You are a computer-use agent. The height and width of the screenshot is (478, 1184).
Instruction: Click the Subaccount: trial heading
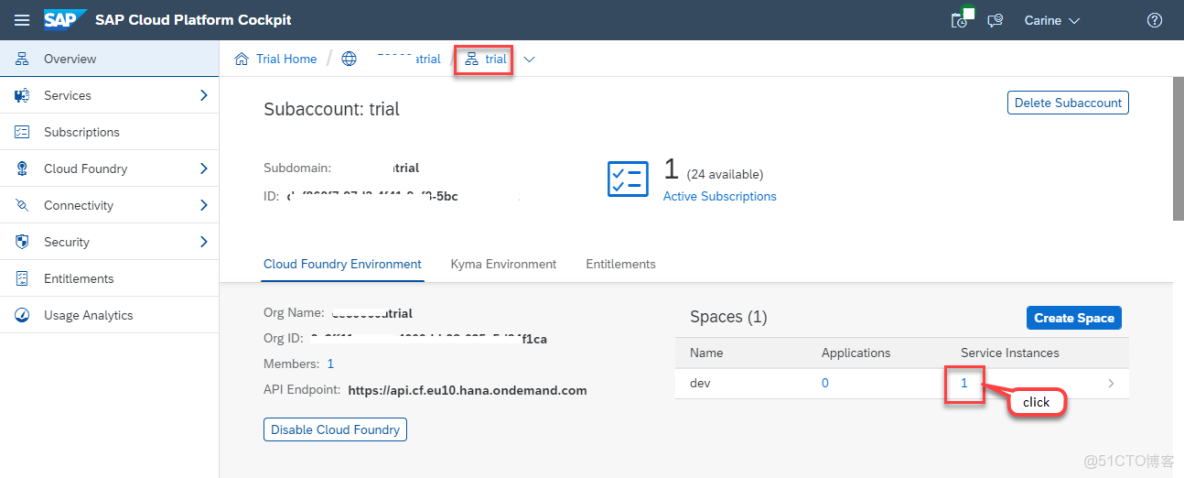(x=331, y=109)
